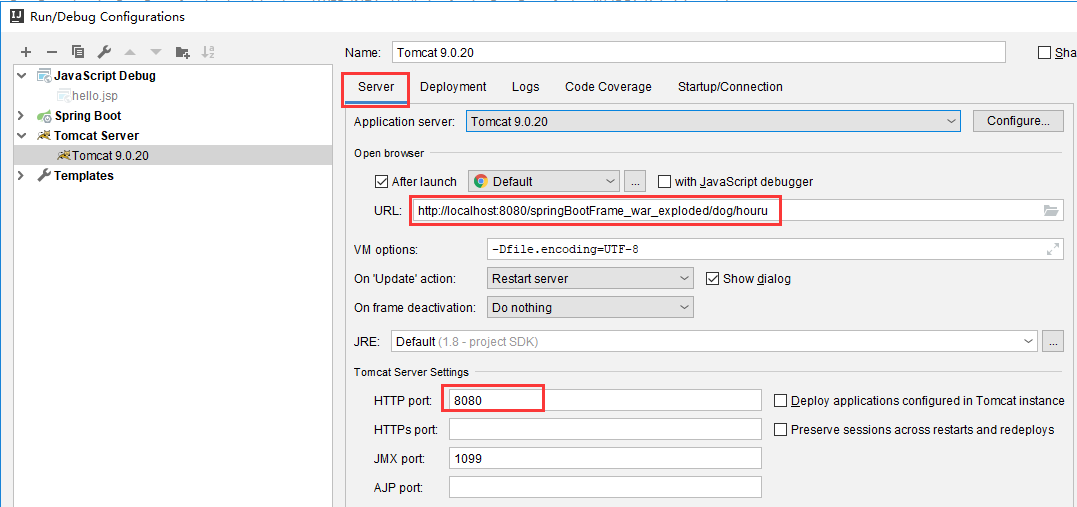Click the VM options input field
The image size is (1077, 507).
[x=774, y=249]
